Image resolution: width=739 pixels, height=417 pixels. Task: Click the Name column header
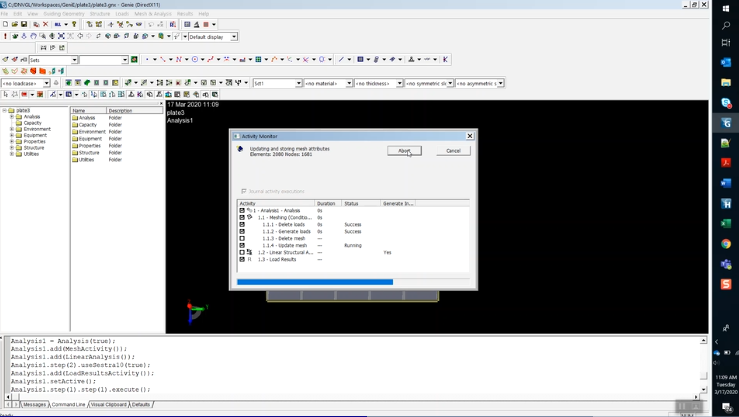tap(89, 110)
